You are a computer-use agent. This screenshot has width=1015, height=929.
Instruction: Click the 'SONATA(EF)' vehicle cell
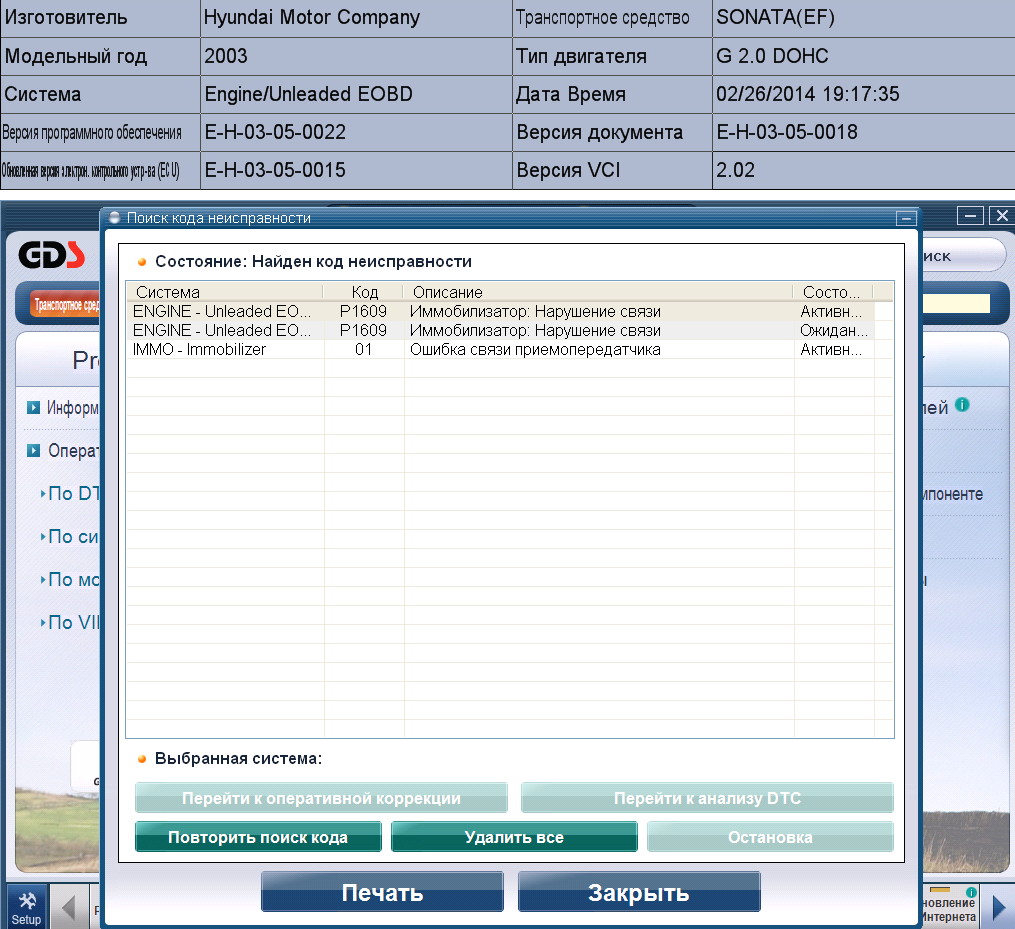coord(863,18)
